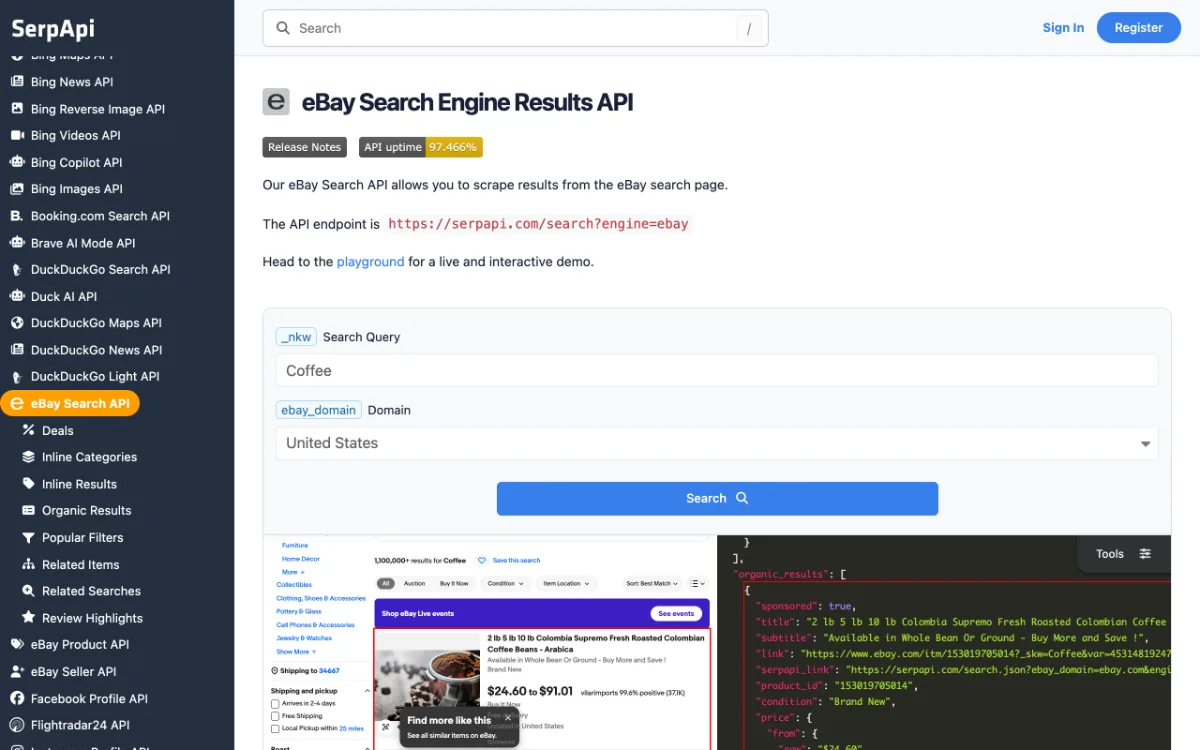
Task: Click the Bing Videos API camera icon
Action: pyautogui.click(x=17, y=135)
